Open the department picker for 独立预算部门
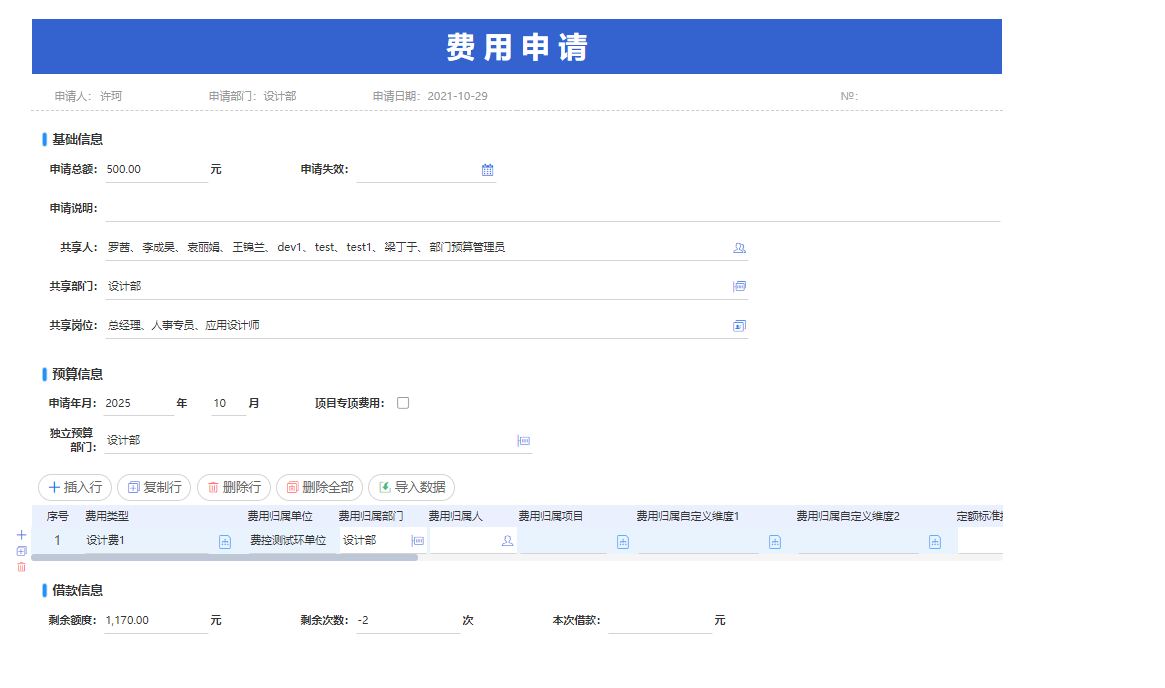 pos(524,441)
